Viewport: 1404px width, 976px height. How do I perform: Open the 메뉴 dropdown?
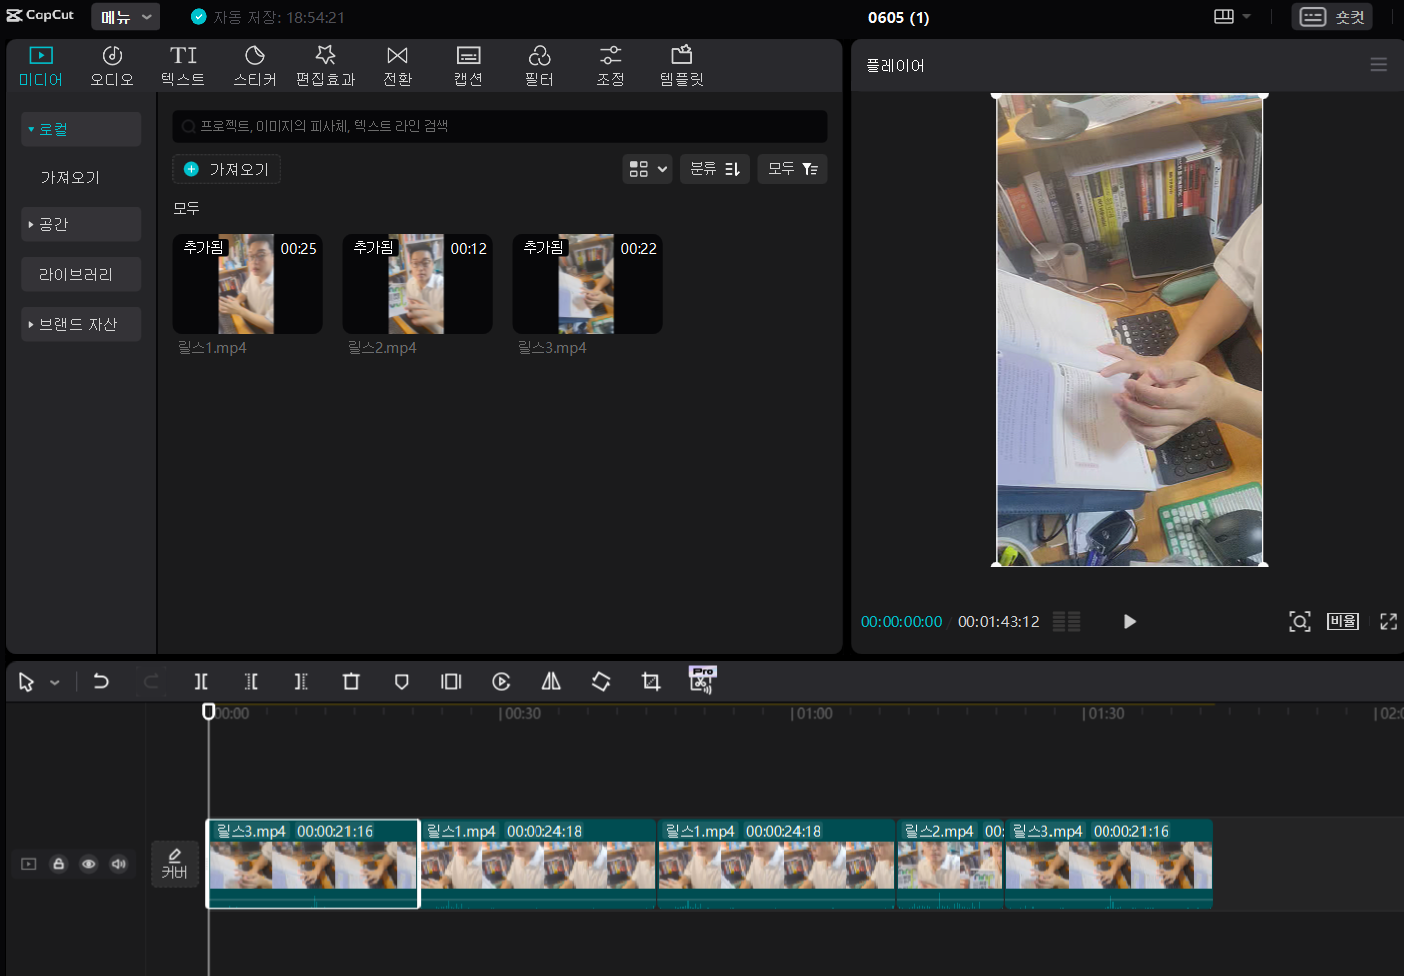(125, 17)
